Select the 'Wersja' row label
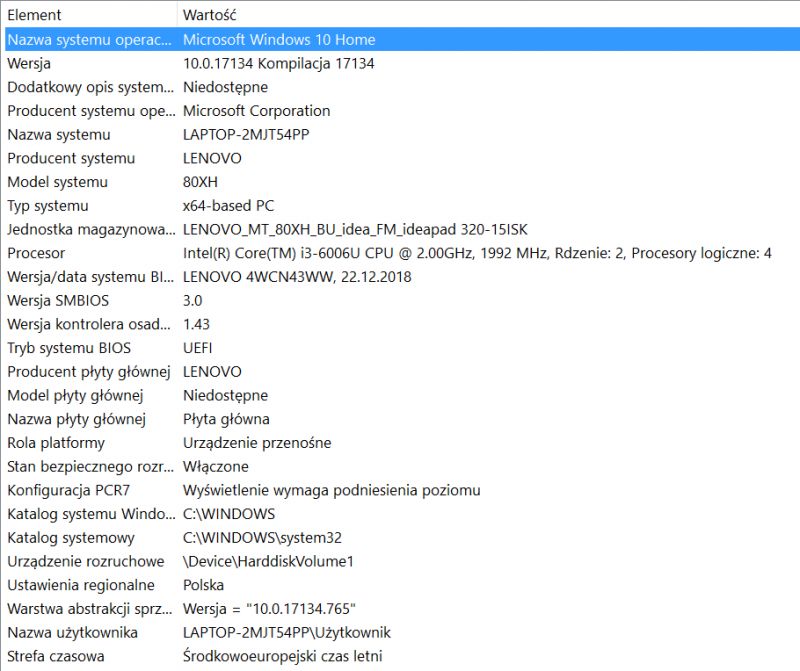The height and width of the screenshot is (671, 800). (29, 64)
